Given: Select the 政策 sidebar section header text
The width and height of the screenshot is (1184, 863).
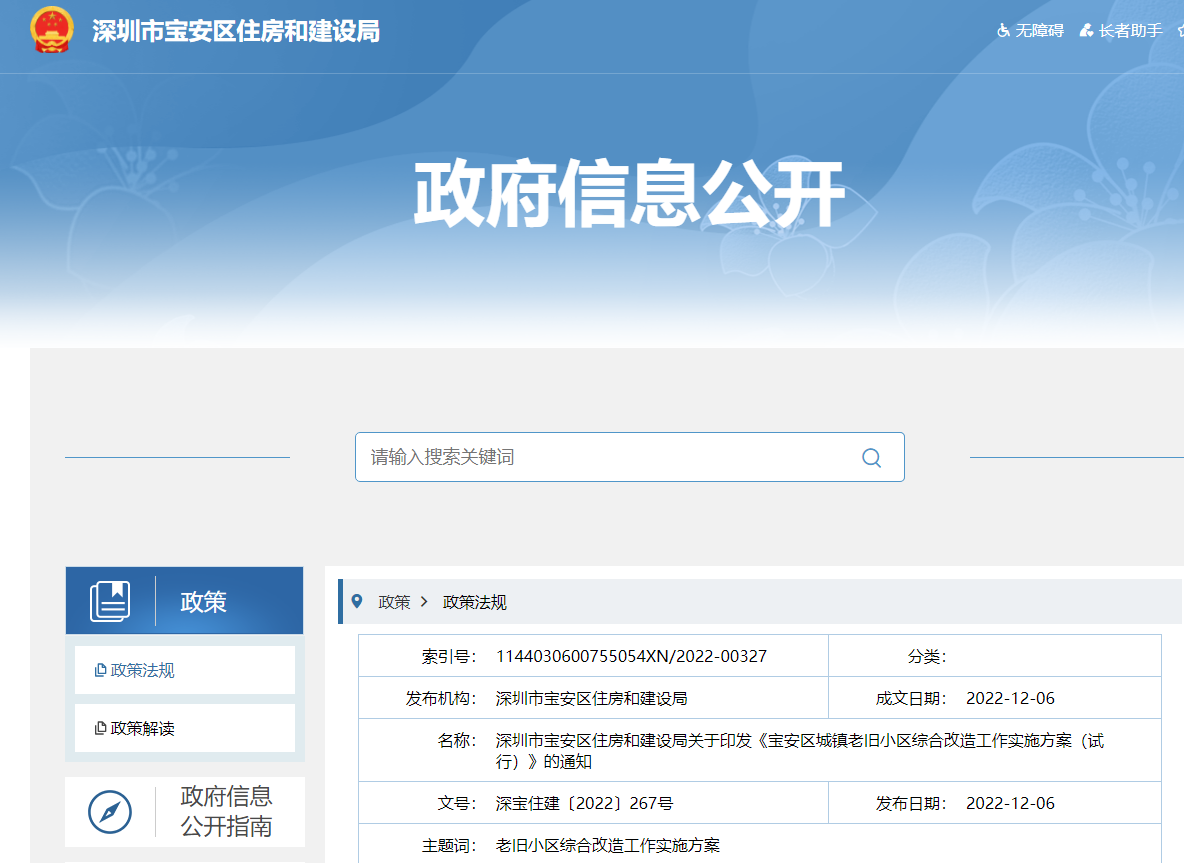Looking at the screenshot, I should pyautogui.click(x=203, y=601).
